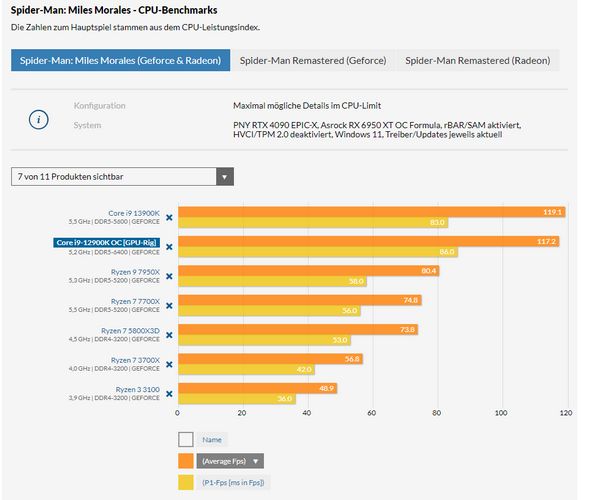Remove Core i9 13900K from chart
The width and height of the screenshot is (589, 500).
point(169,218)
